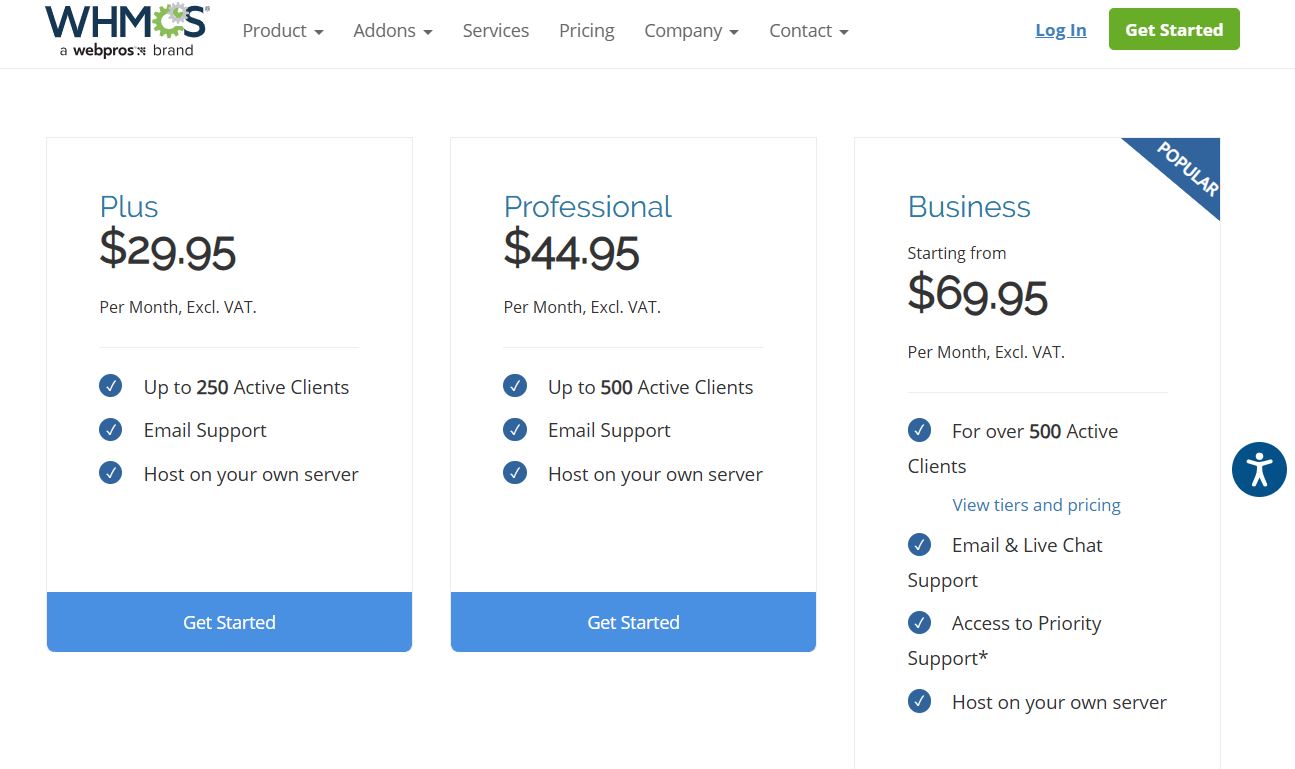Click the WHMCS logo in header
1295x769 pixels.
point(127,30)
